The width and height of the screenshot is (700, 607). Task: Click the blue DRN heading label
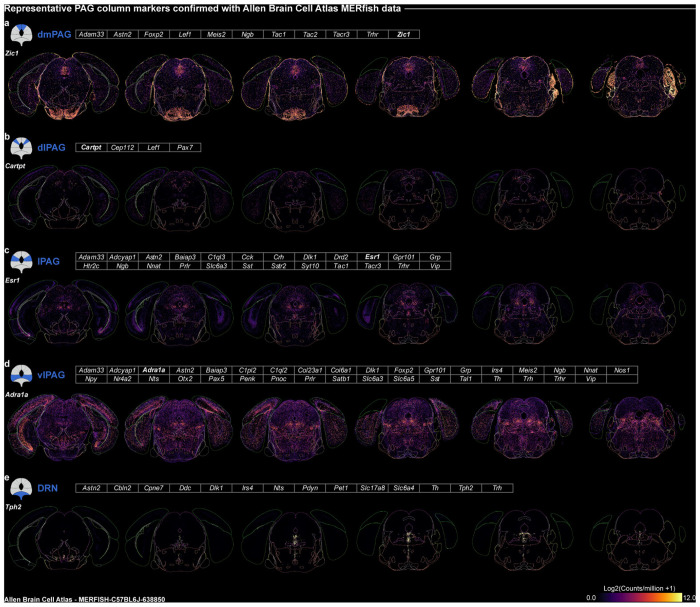tap(50, 487)
